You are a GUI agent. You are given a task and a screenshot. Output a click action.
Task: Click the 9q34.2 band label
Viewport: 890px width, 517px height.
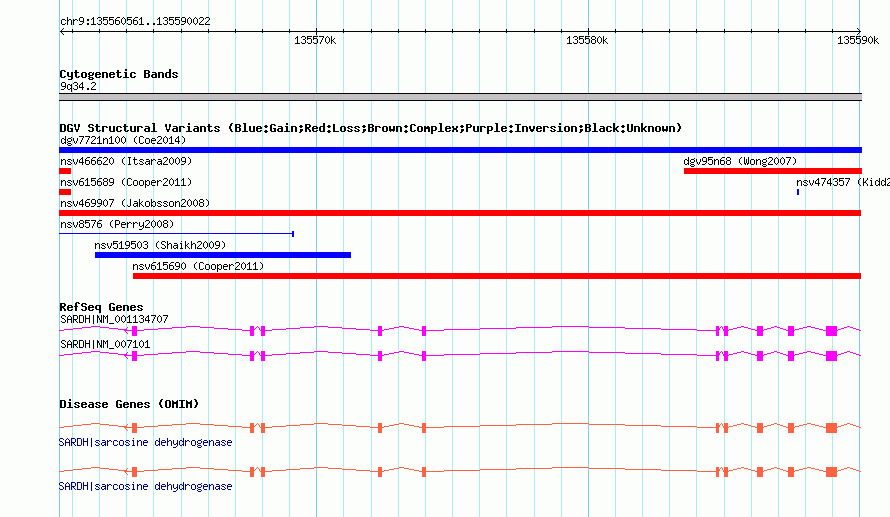tap(78, 86)
